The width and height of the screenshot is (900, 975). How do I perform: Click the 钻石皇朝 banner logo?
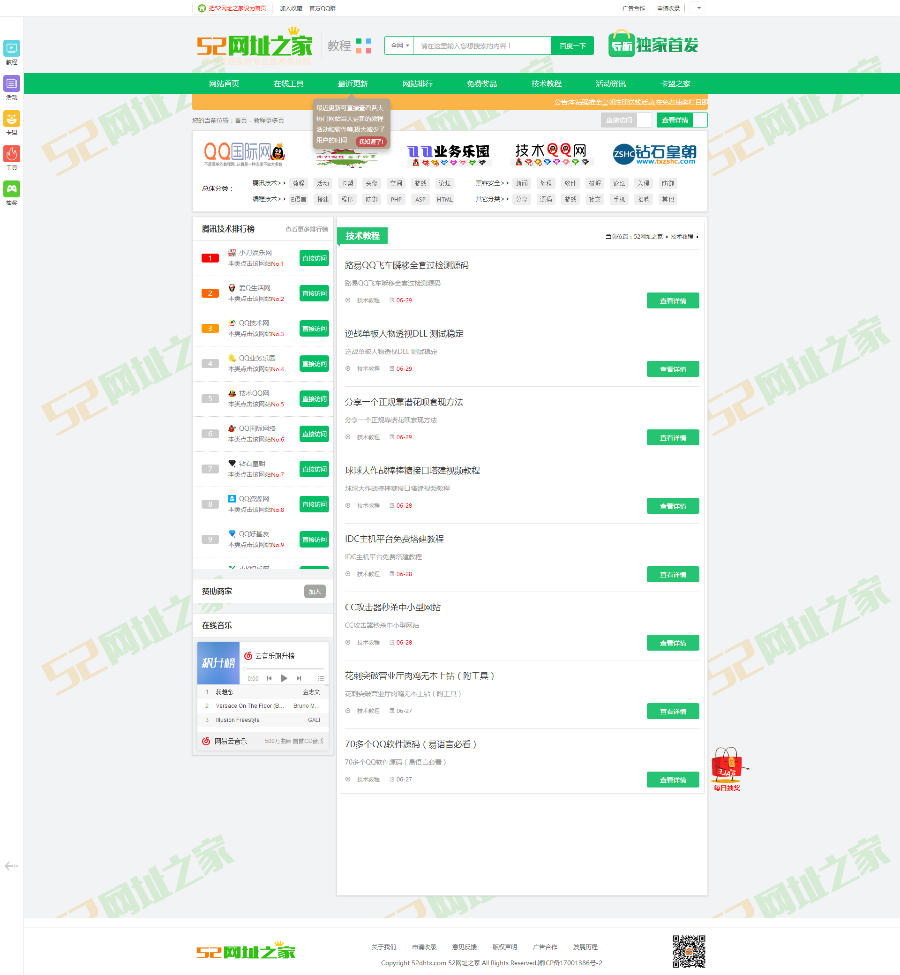654,154
